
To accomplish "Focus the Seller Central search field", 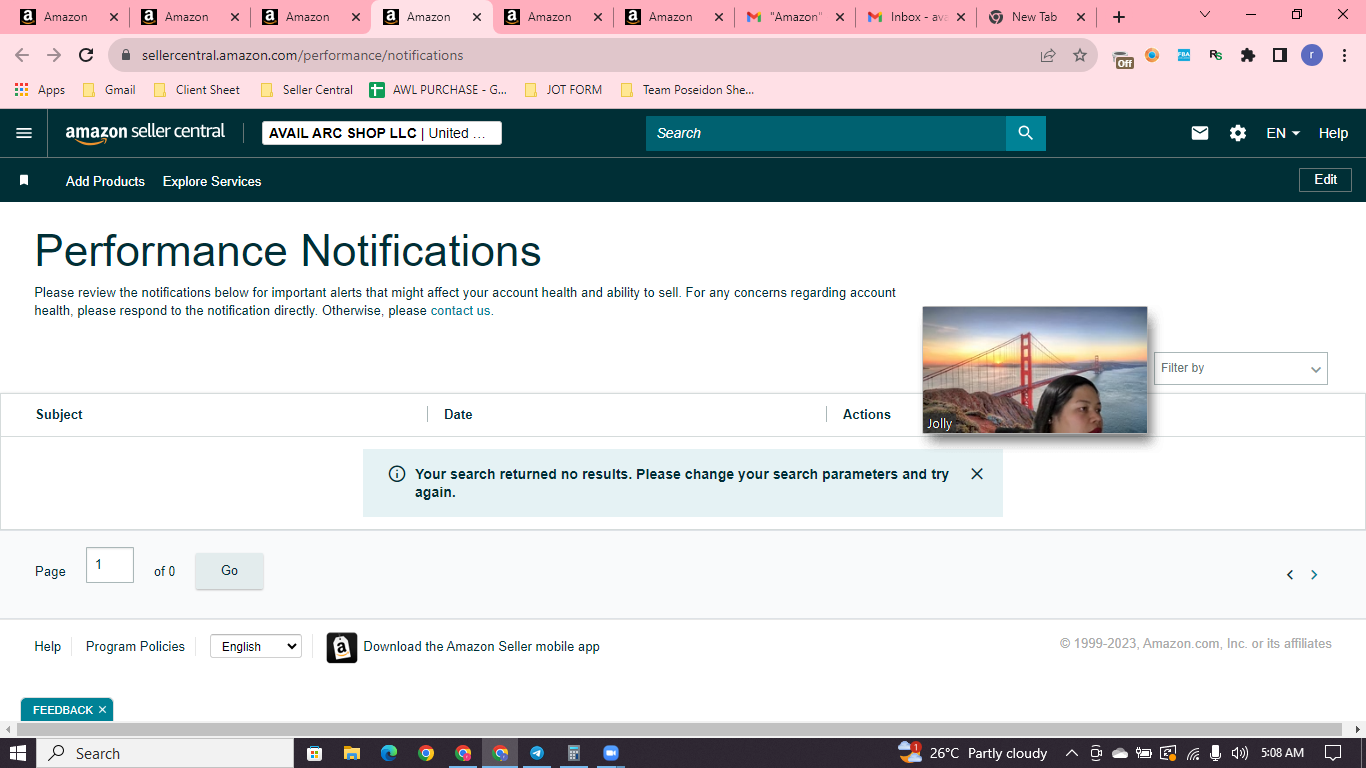I will coord(826,133).
